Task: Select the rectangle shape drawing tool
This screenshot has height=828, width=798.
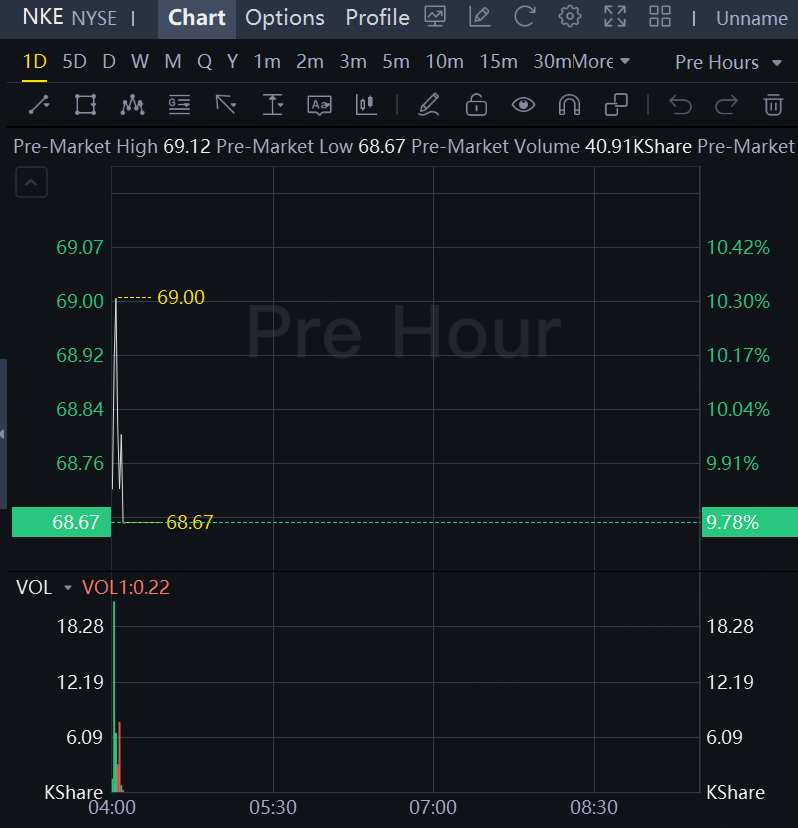Action: [x=85, y=105]
